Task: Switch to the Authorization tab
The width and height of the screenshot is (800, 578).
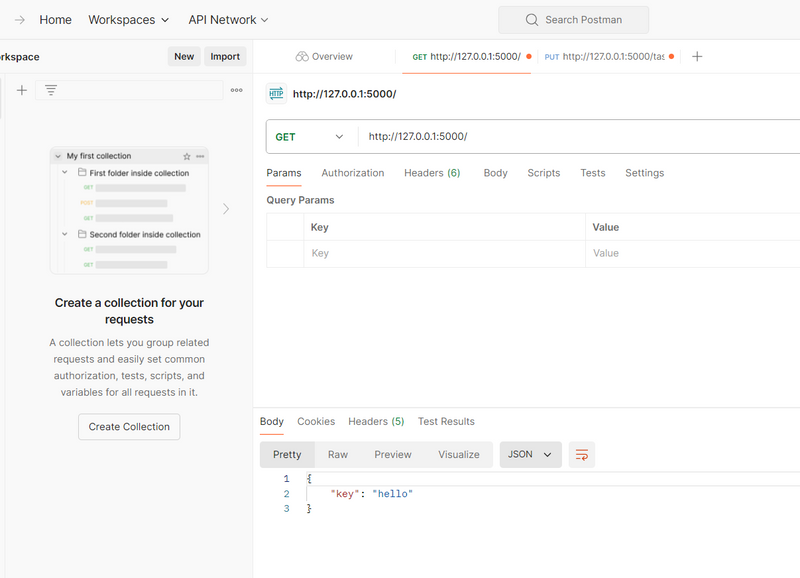Action: [x=352, y=173]
